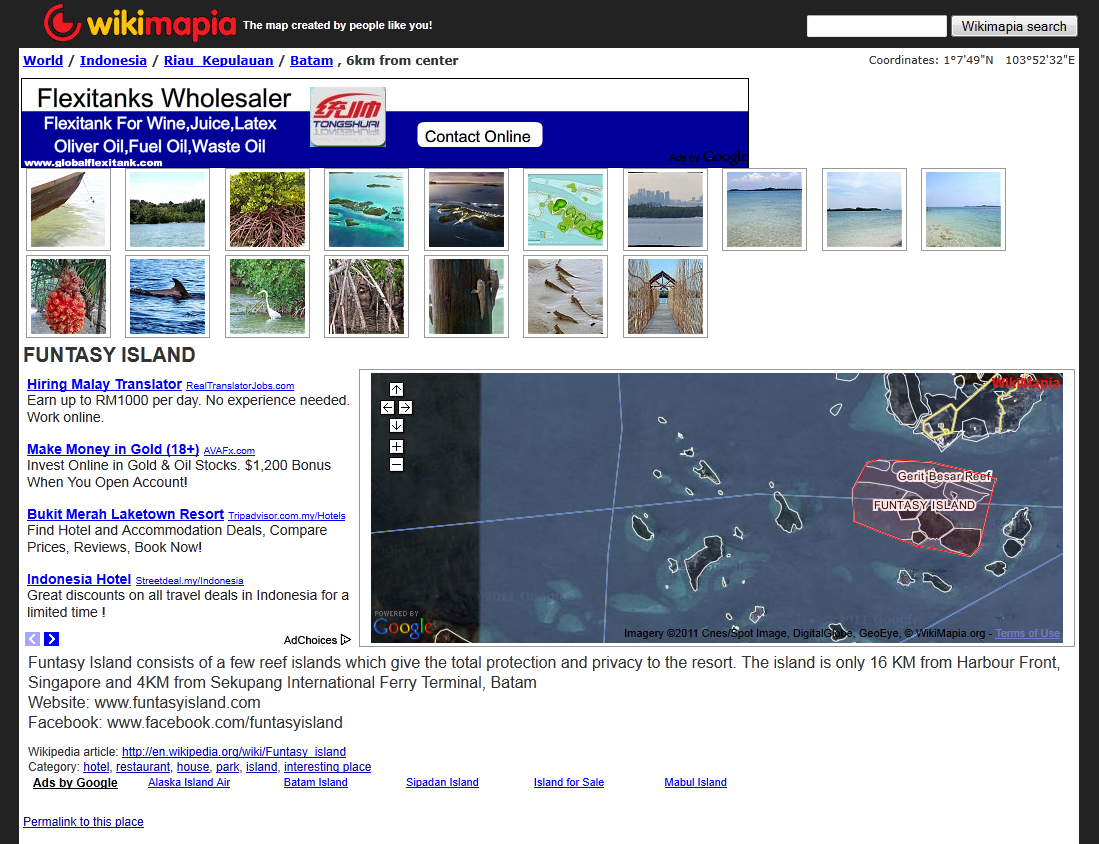
Task: Click the Google logo on the map
Action: click(403, 626)
